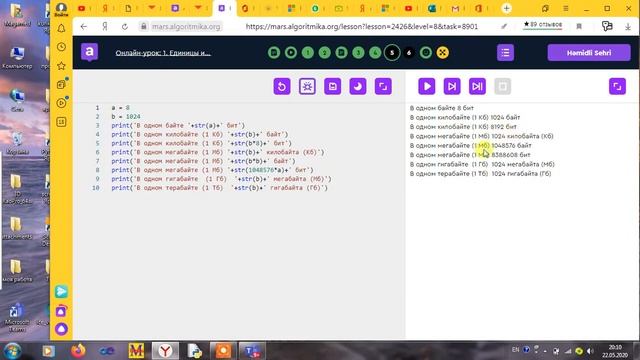Go to step 3 circle
Screen dimensions: 640x360
(358, 53)
